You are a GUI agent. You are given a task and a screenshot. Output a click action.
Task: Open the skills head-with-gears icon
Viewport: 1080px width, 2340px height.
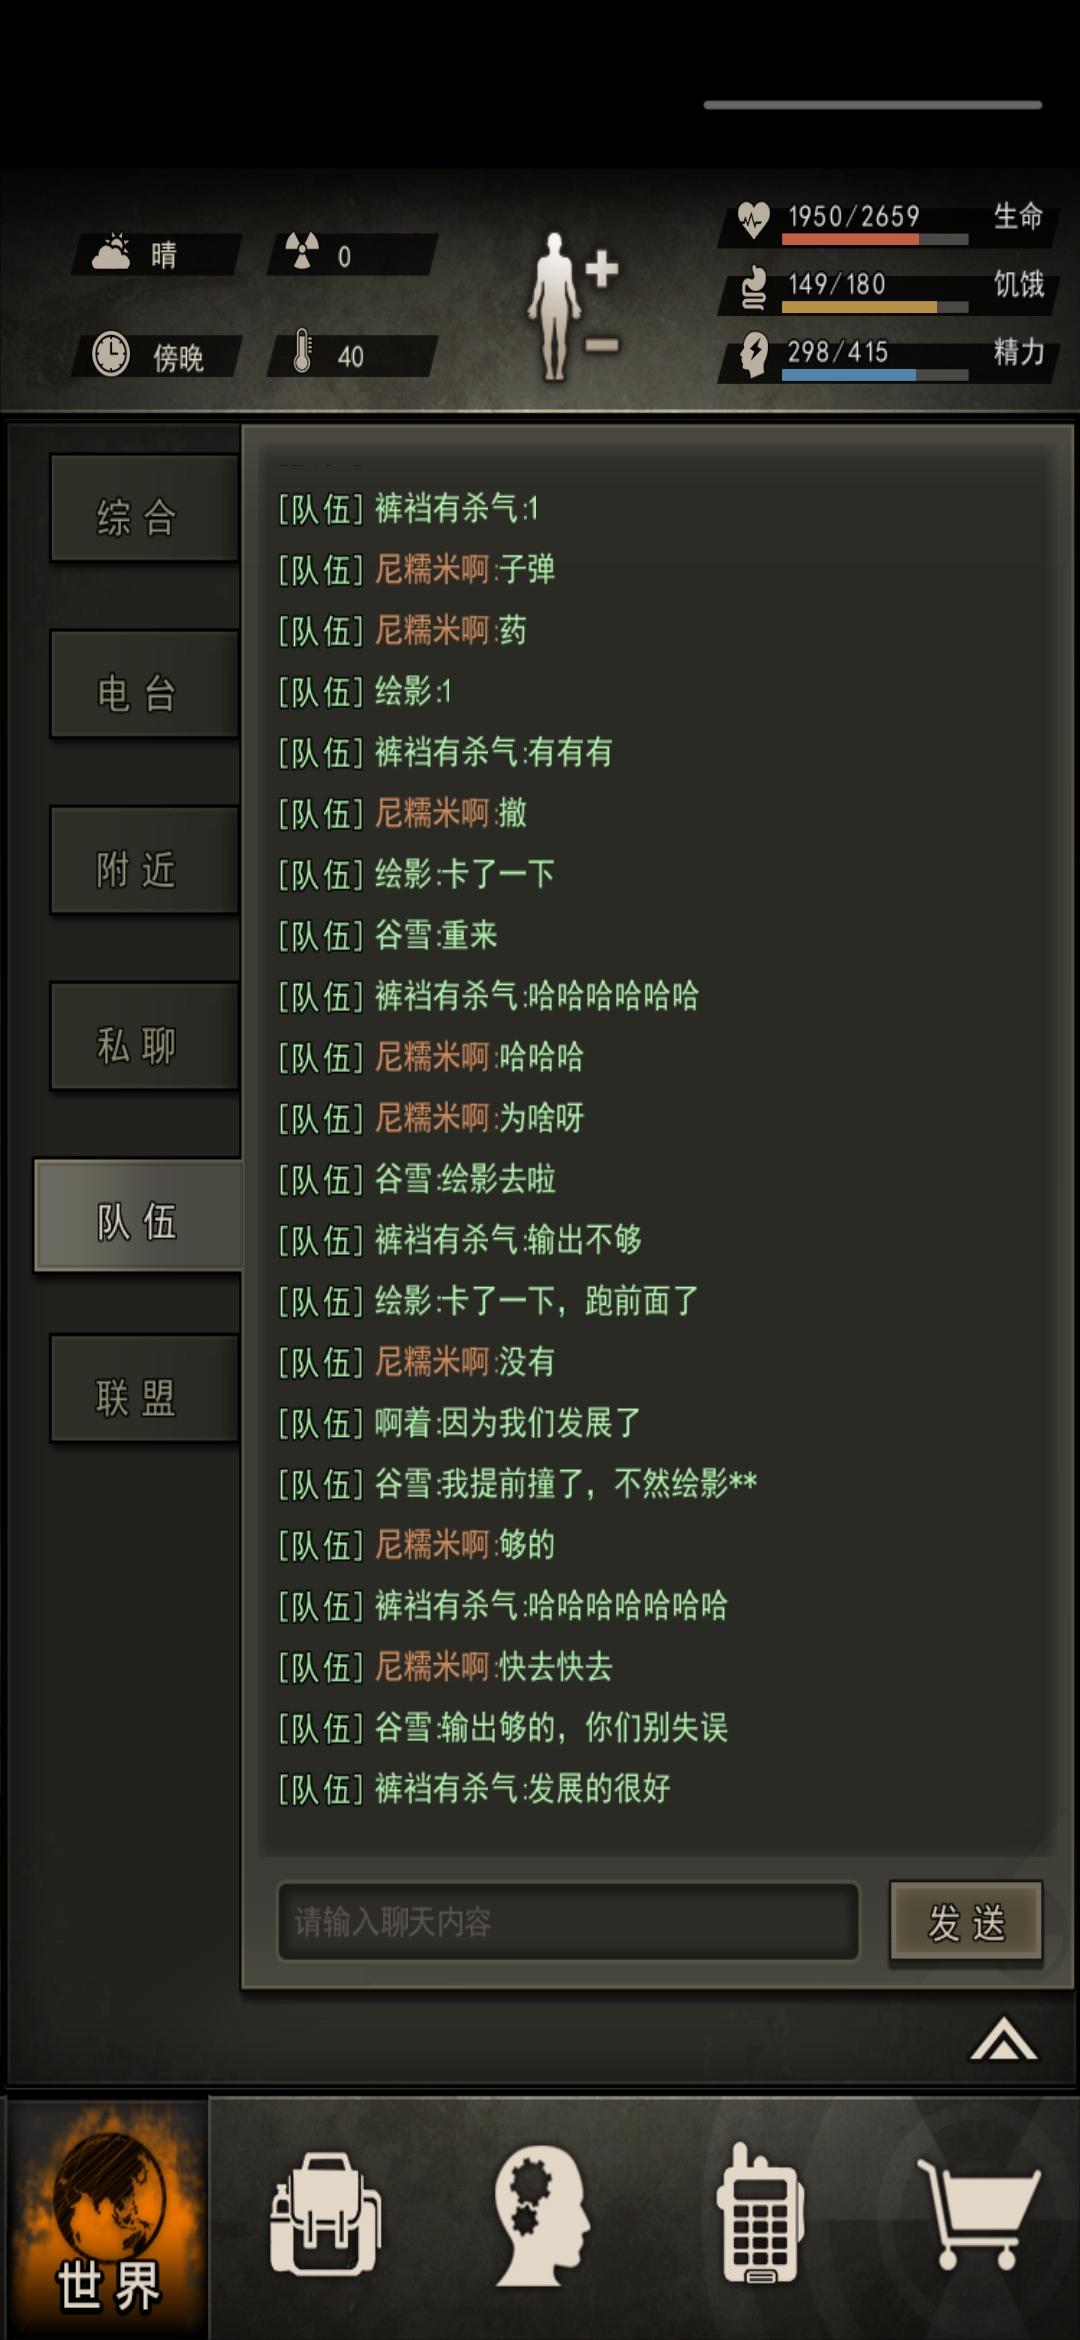[x=541, y=2214]
